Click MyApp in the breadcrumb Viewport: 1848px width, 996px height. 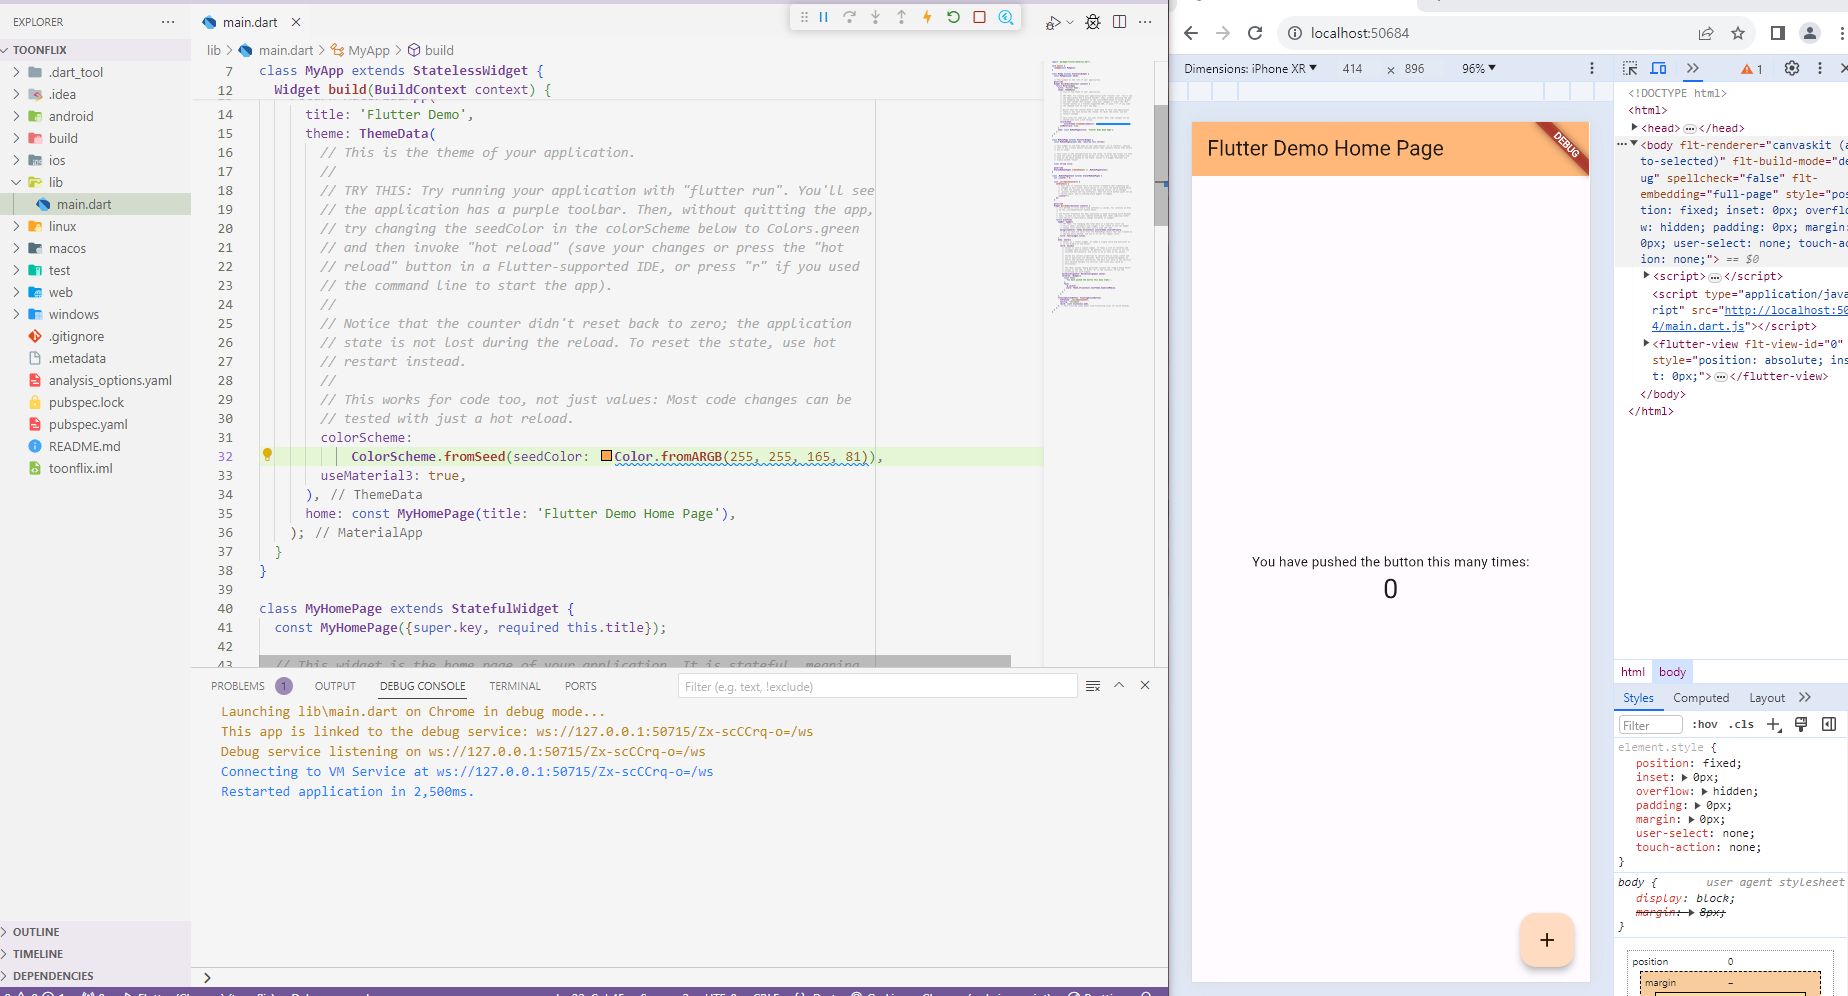click(x=369, y=50)
